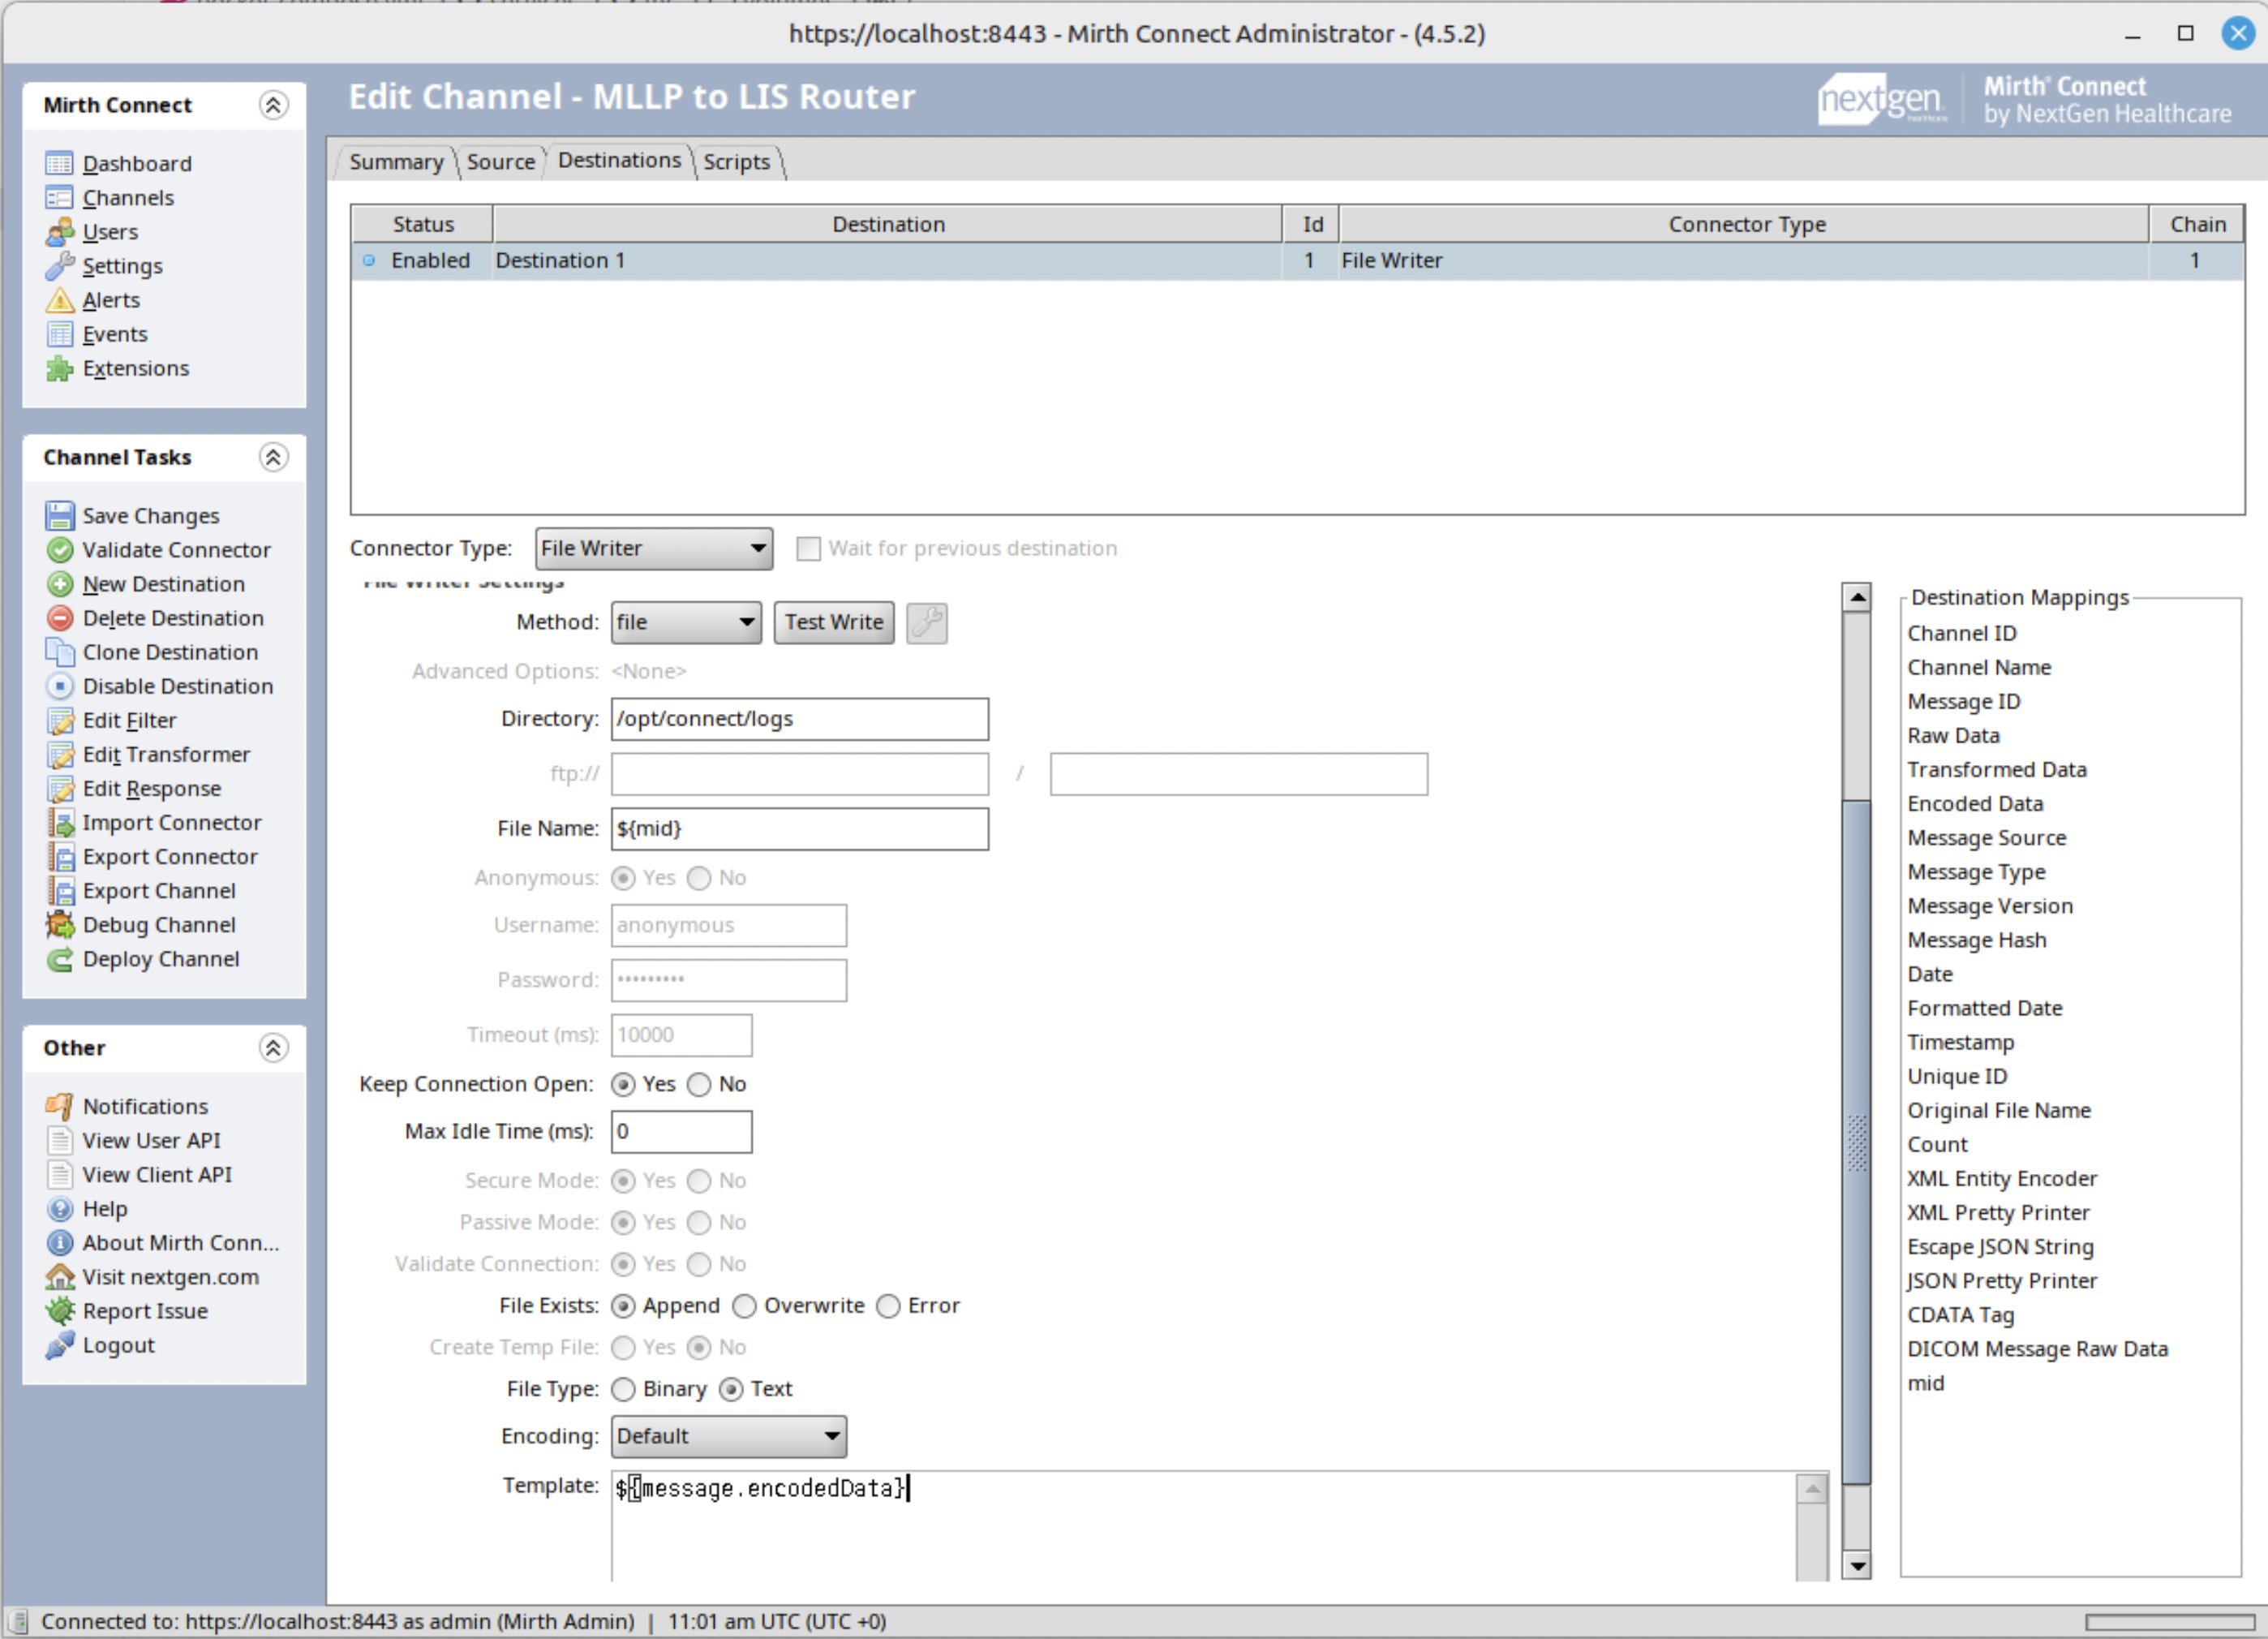
Task: Open the Dashboard from the Mirth Connect panel
Action: [137, 163]
